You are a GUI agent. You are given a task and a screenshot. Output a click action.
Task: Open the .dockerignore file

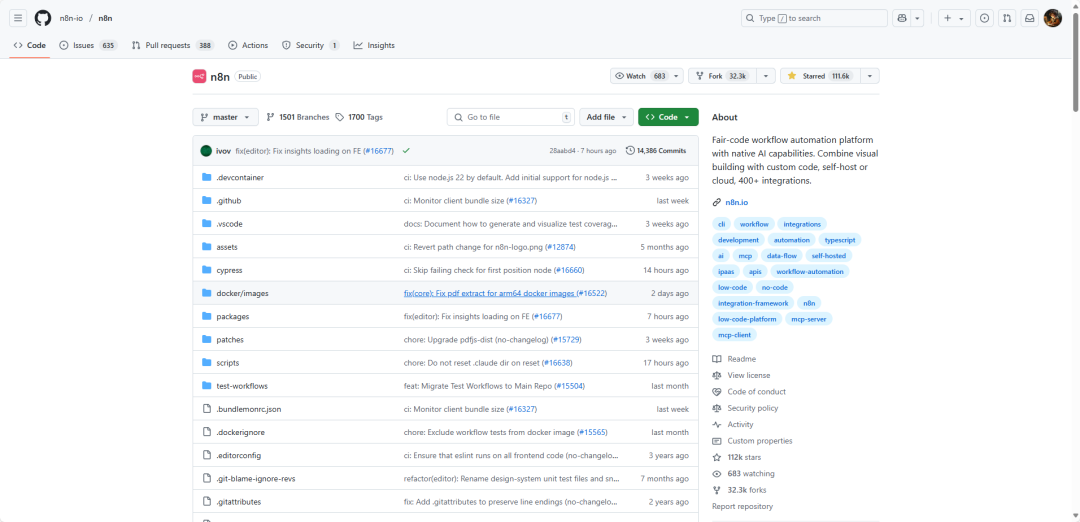pos(240,432)
